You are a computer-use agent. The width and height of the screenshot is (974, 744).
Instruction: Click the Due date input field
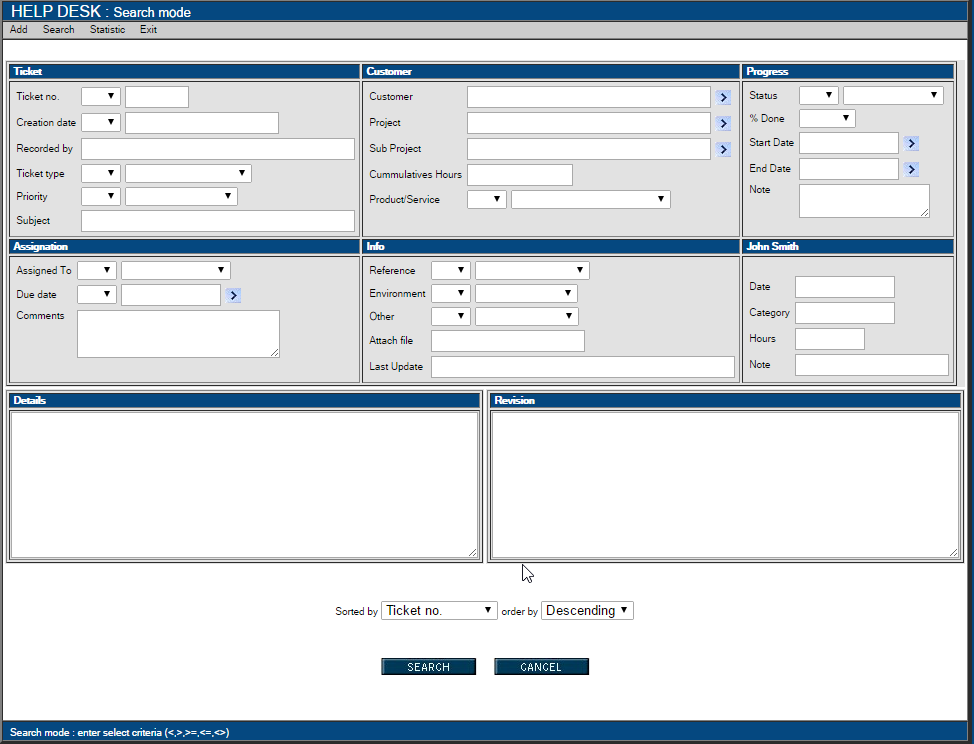(x=171, y=295)
